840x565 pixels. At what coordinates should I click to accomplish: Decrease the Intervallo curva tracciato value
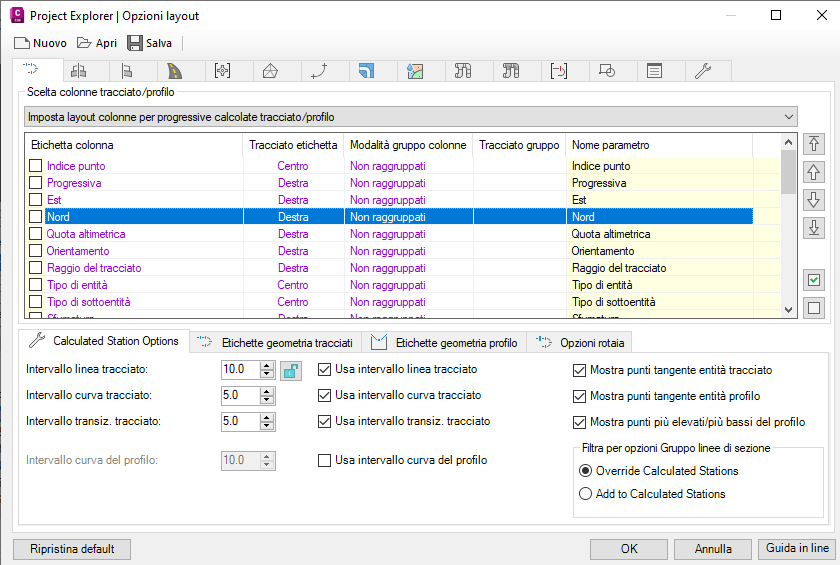[x=267, y=400]
